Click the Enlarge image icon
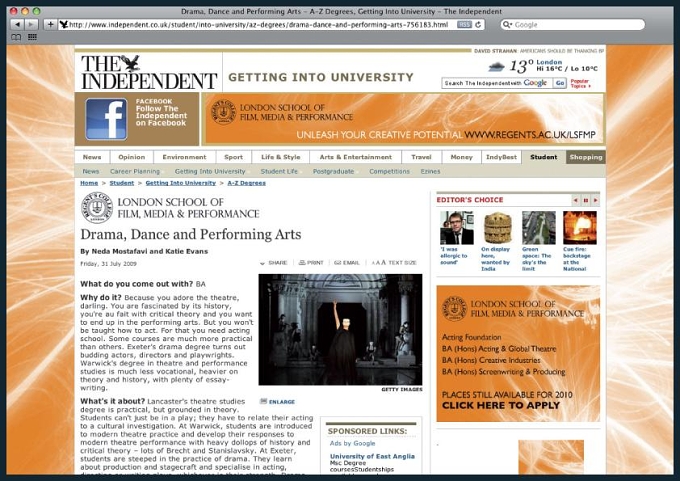 pyautogui.click(x=263, y=402)
